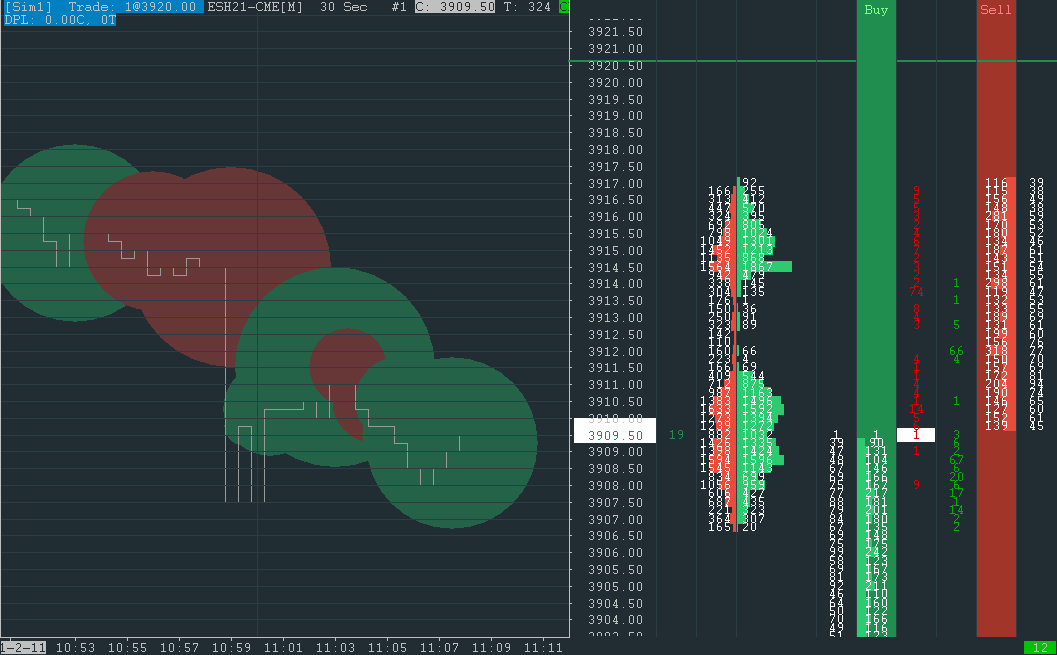The width and height of the screenshot is (1057, 655).
Task: Click the Buy column header
Action: [x=876, y=9]
